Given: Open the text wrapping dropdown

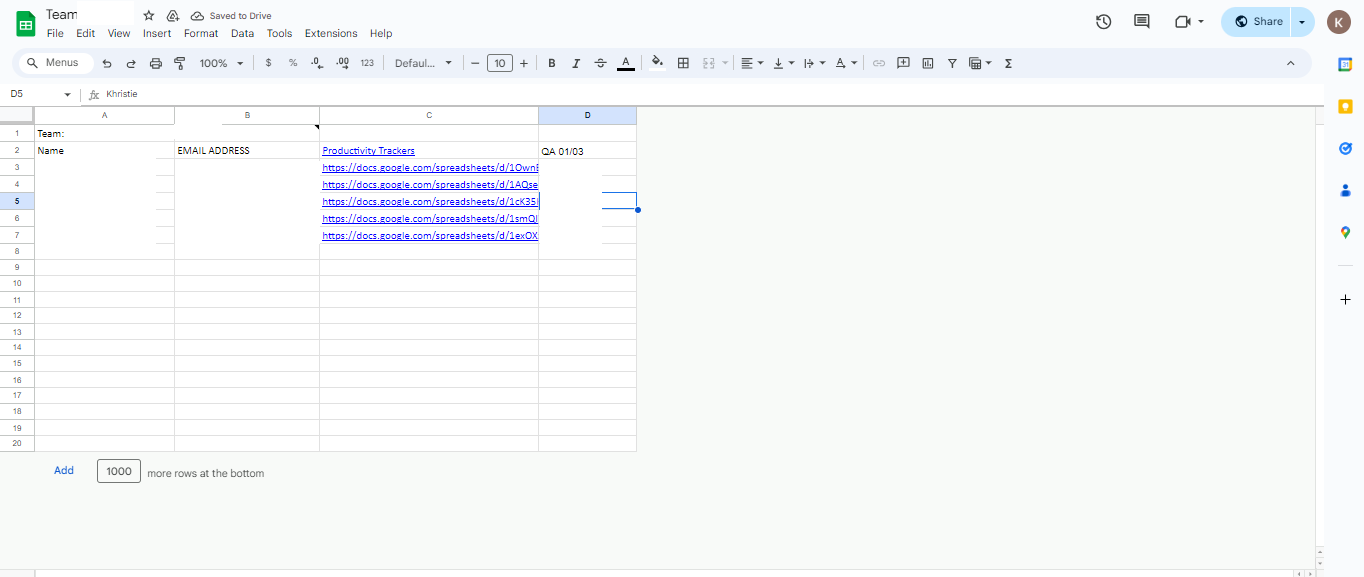Looking at the screenshot, I should pos(814,63).
